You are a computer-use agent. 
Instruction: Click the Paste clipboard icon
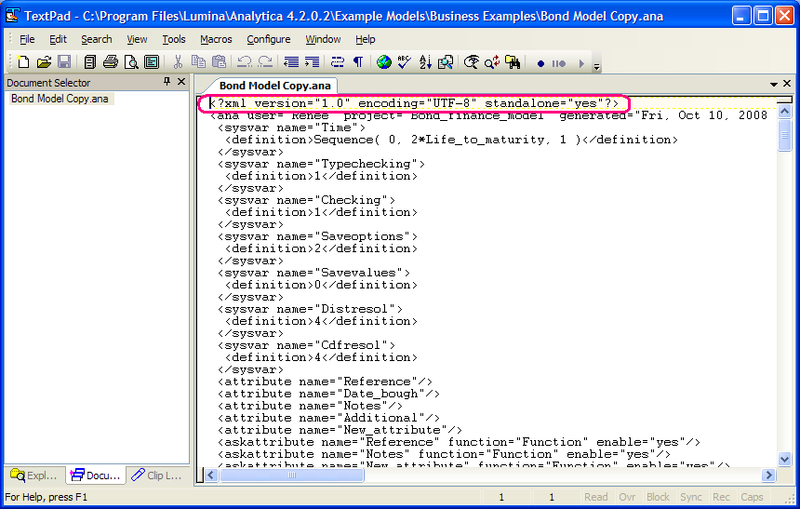(218, 62)
